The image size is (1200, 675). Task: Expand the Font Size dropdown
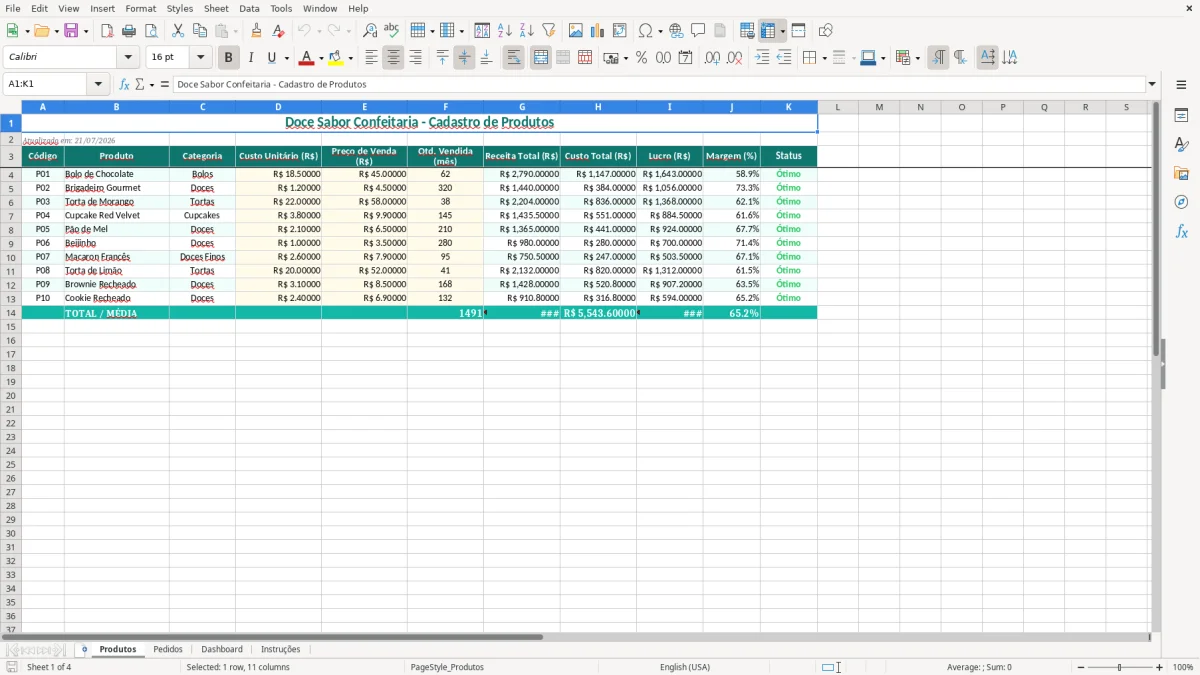pos(200,57)
